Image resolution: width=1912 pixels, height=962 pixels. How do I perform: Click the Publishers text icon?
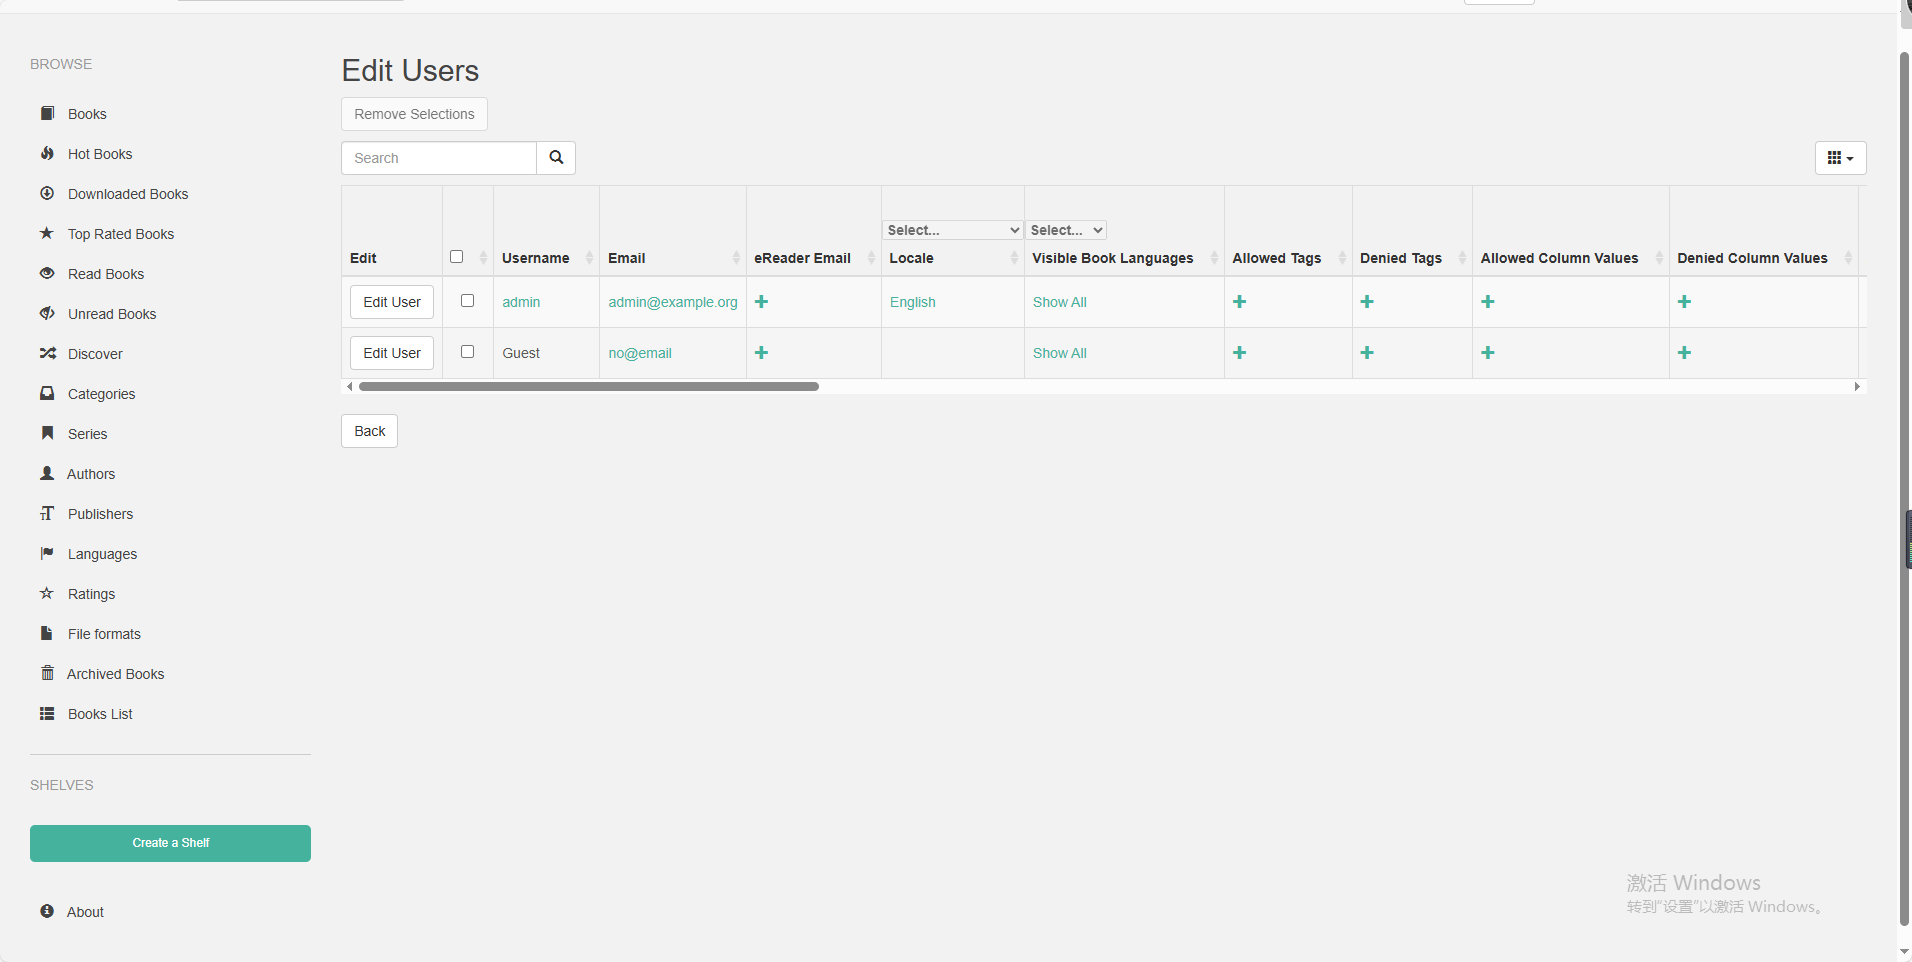47,513
